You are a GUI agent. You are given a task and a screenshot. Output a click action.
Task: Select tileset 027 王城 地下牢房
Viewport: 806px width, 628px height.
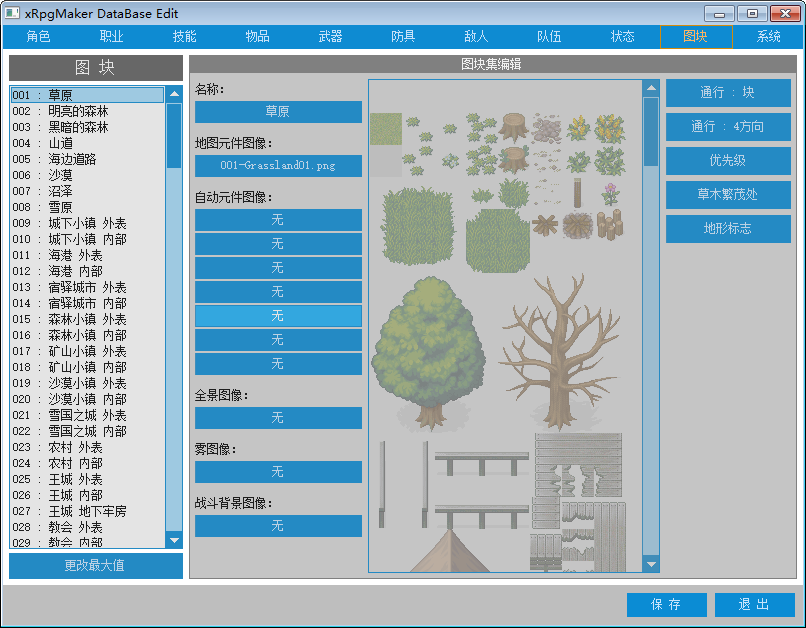pyautogui.click(x=87, y=511)
